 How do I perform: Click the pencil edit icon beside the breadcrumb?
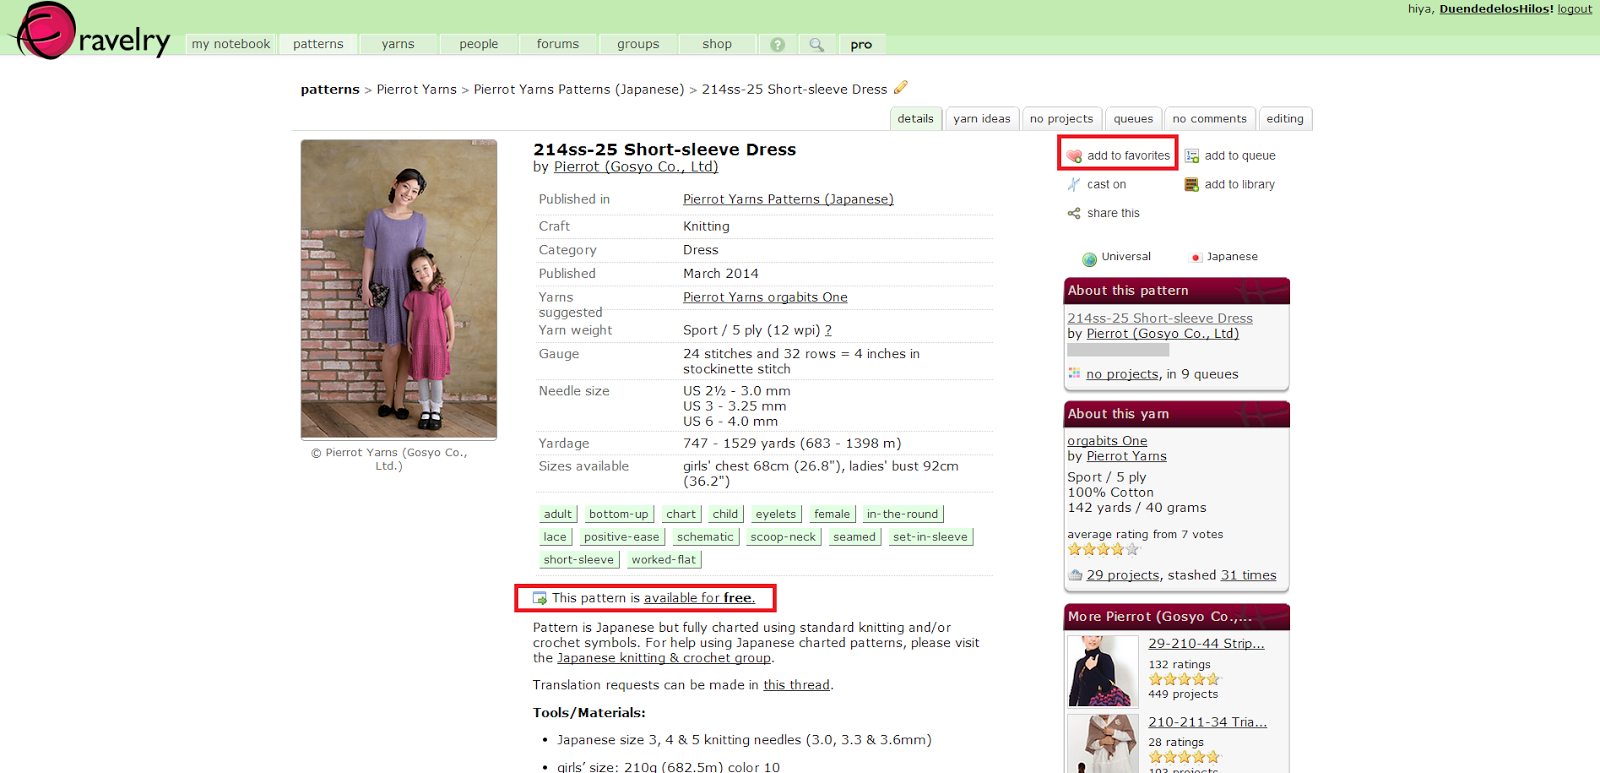click(x=900, y=88)
